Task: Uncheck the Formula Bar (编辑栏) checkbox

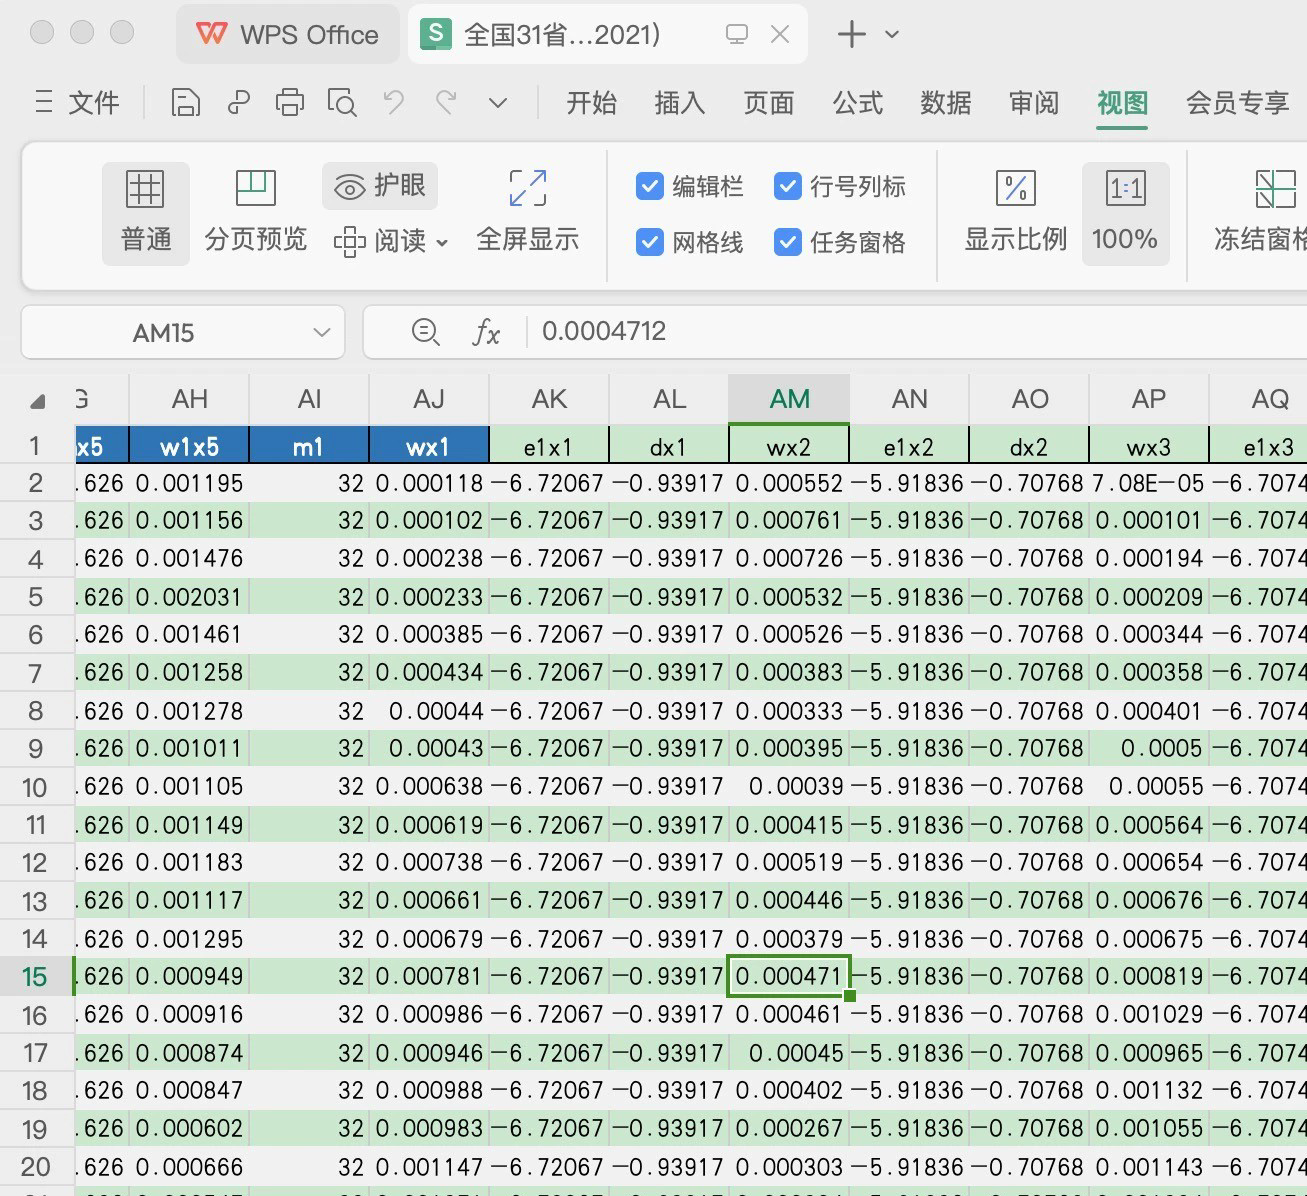Action: [x=650, y=187]
